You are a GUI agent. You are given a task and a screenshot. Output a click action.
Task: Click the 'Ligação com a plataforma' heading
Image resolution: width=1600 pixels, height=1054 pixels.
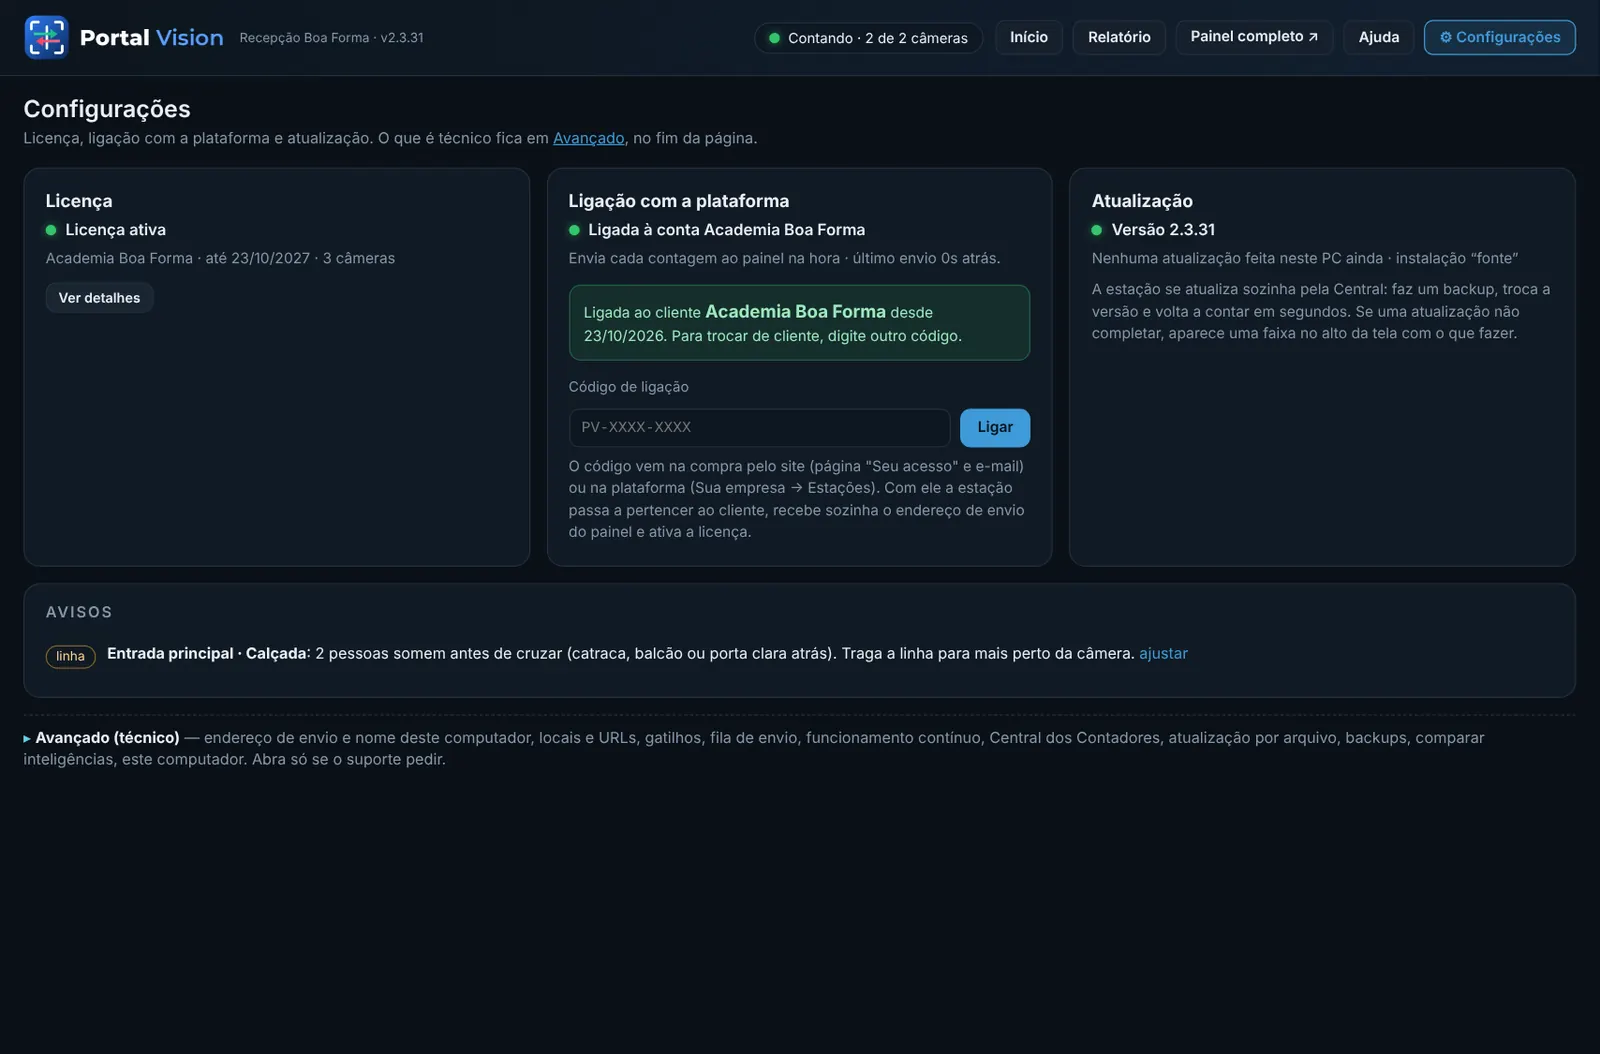tap(678, 201)
